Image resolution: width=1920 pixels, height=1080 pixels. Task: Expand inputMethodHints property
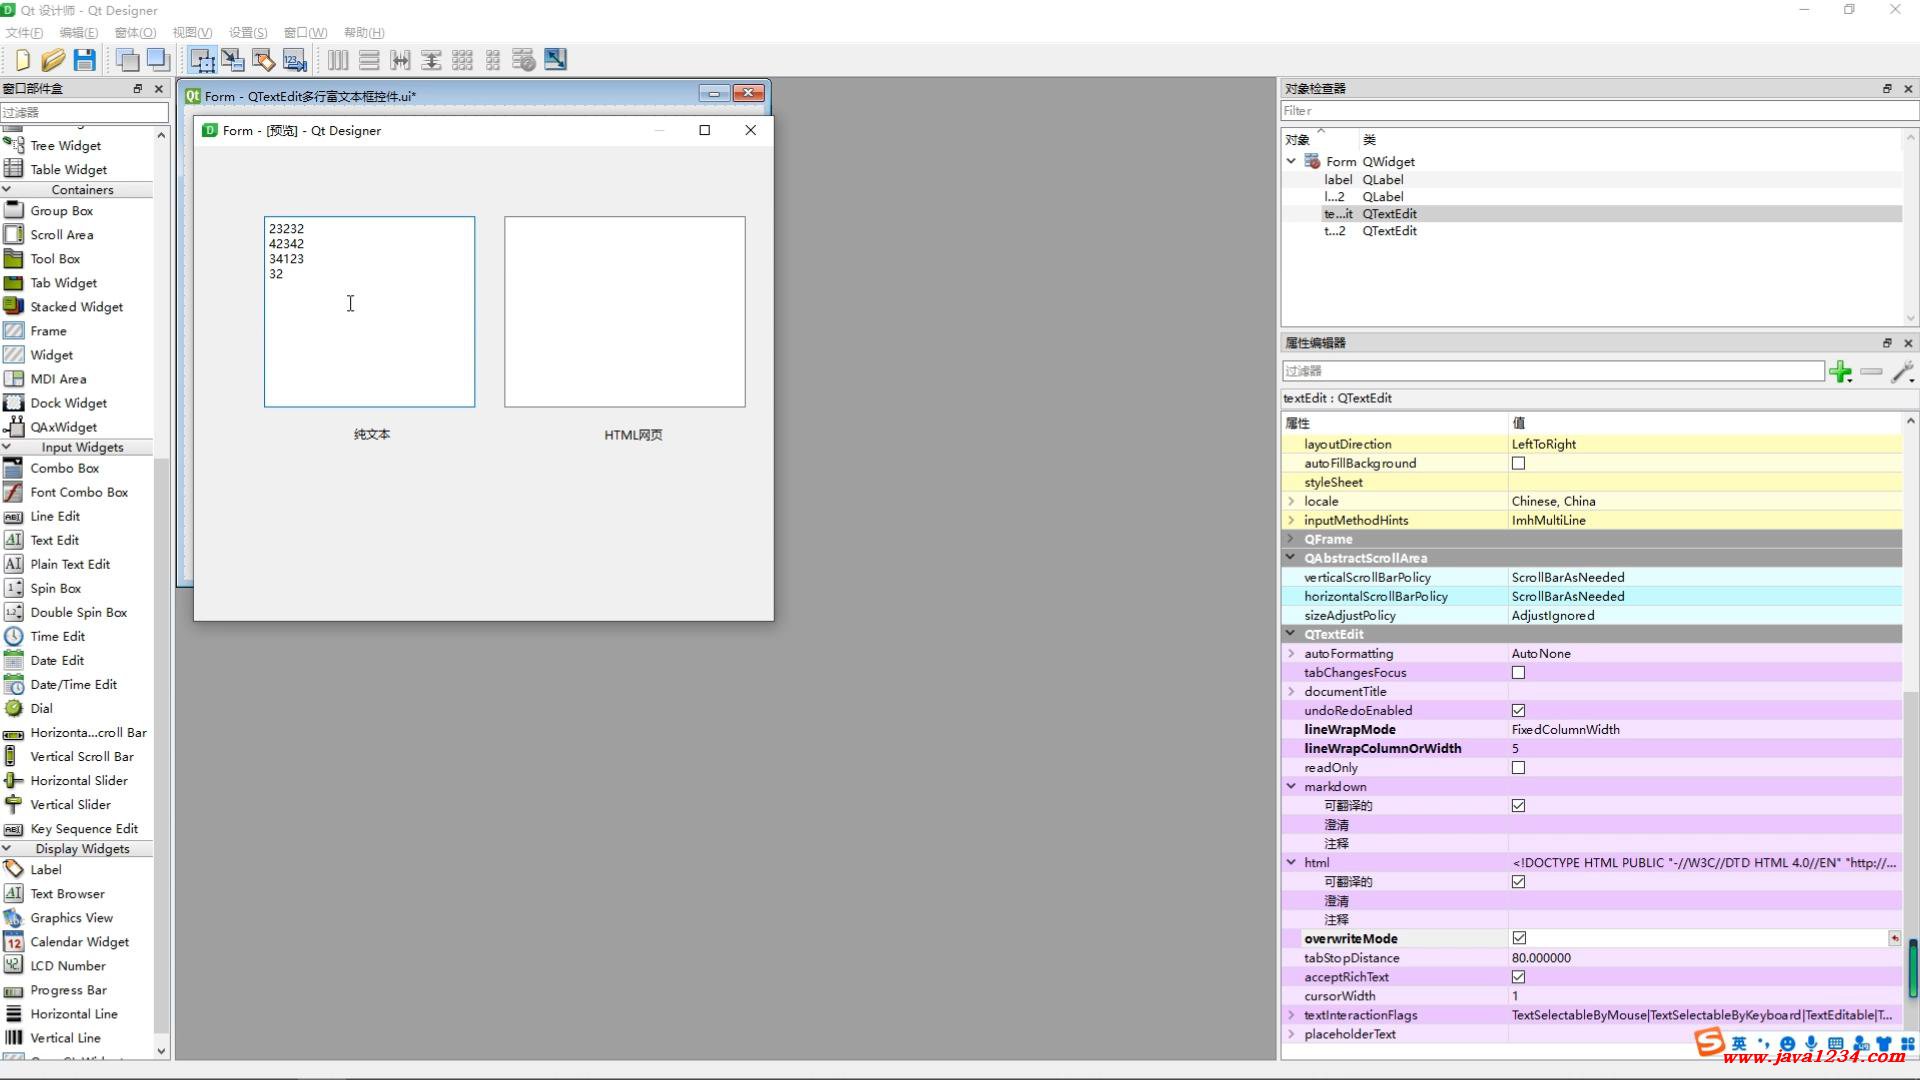(x=1291, y=521)
